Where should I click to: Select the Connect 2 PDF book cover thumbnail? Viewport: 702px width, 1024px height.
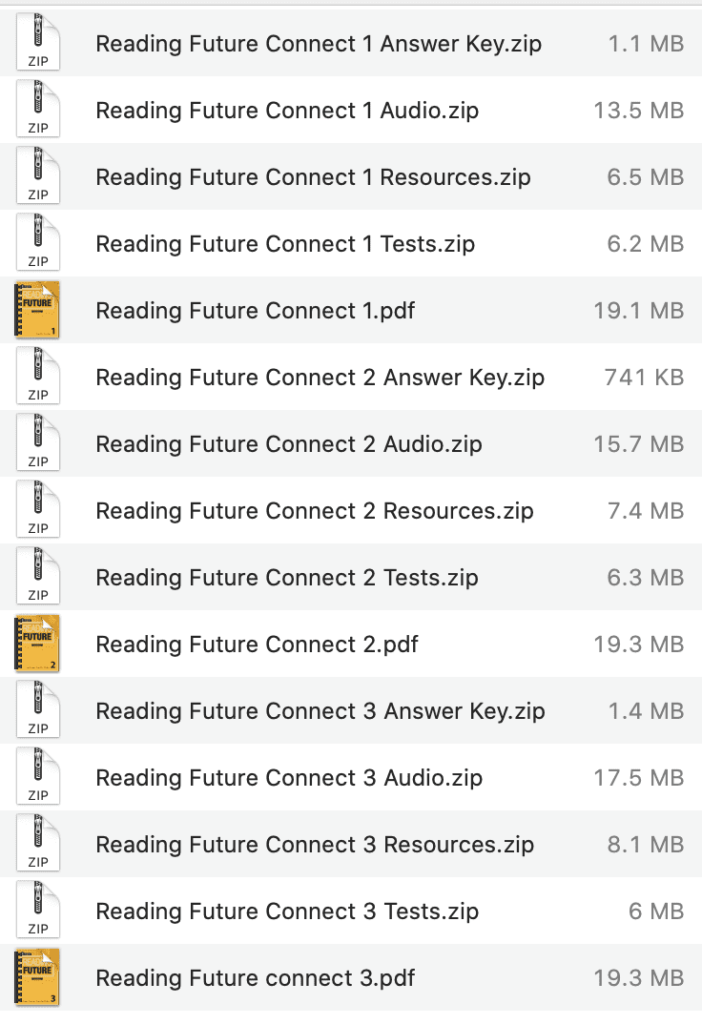(37, 644)
